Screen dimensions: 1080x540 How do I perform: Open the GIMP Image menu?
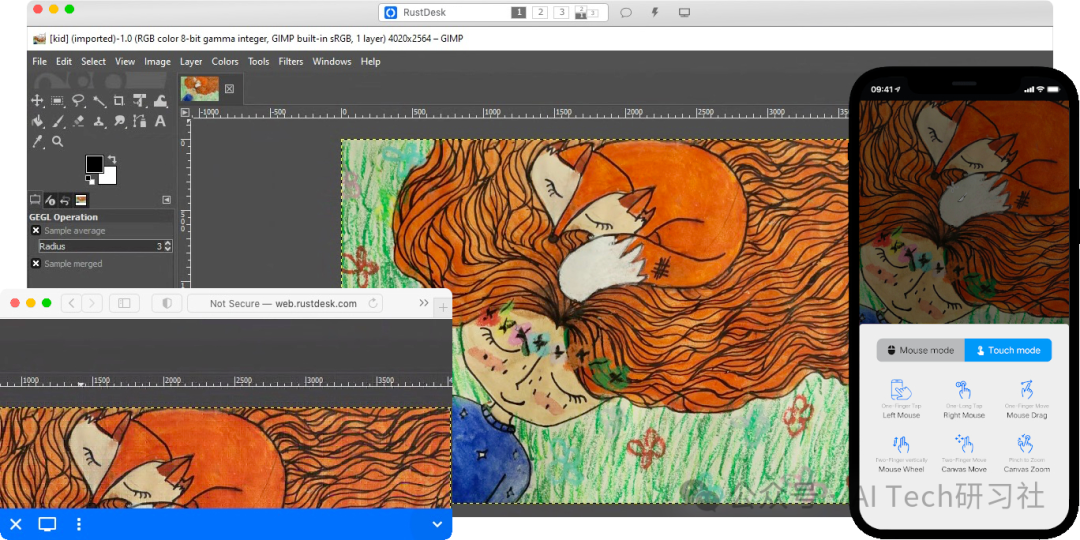pyautogui.click(x=157, y=61)
